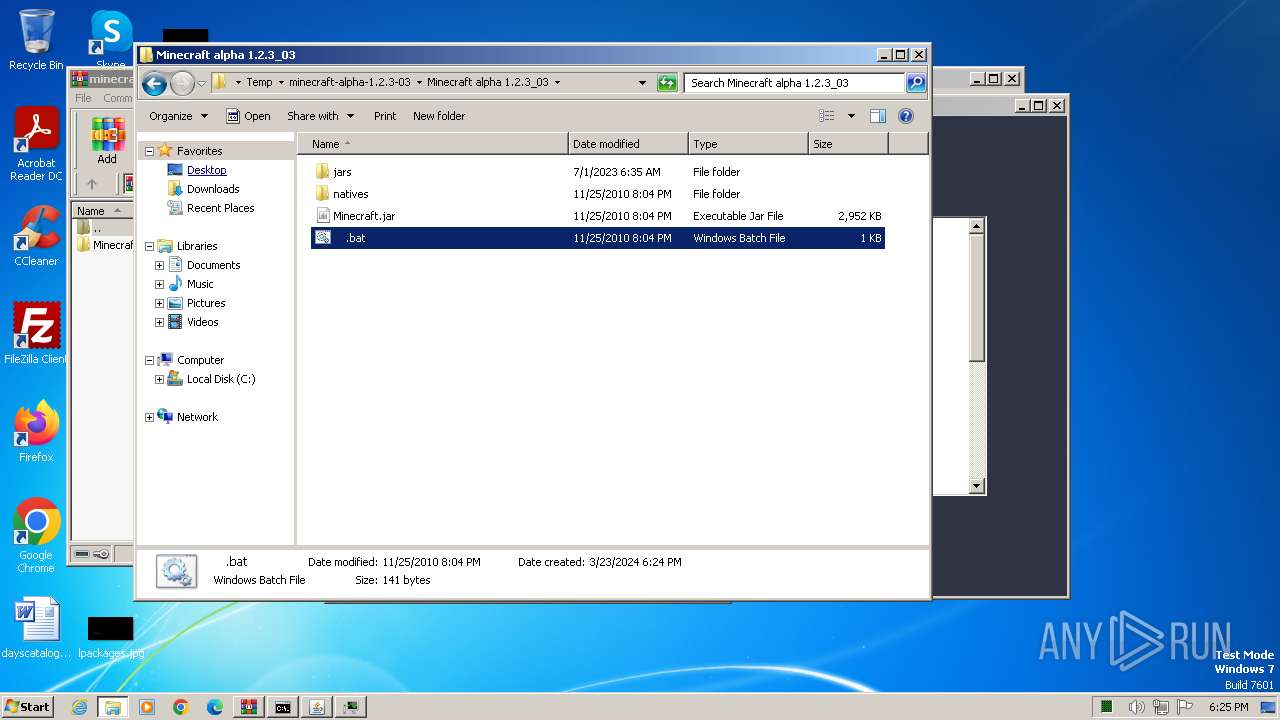Open the view options dropdown arrow

pyautogui.click(x=851, y=116)
